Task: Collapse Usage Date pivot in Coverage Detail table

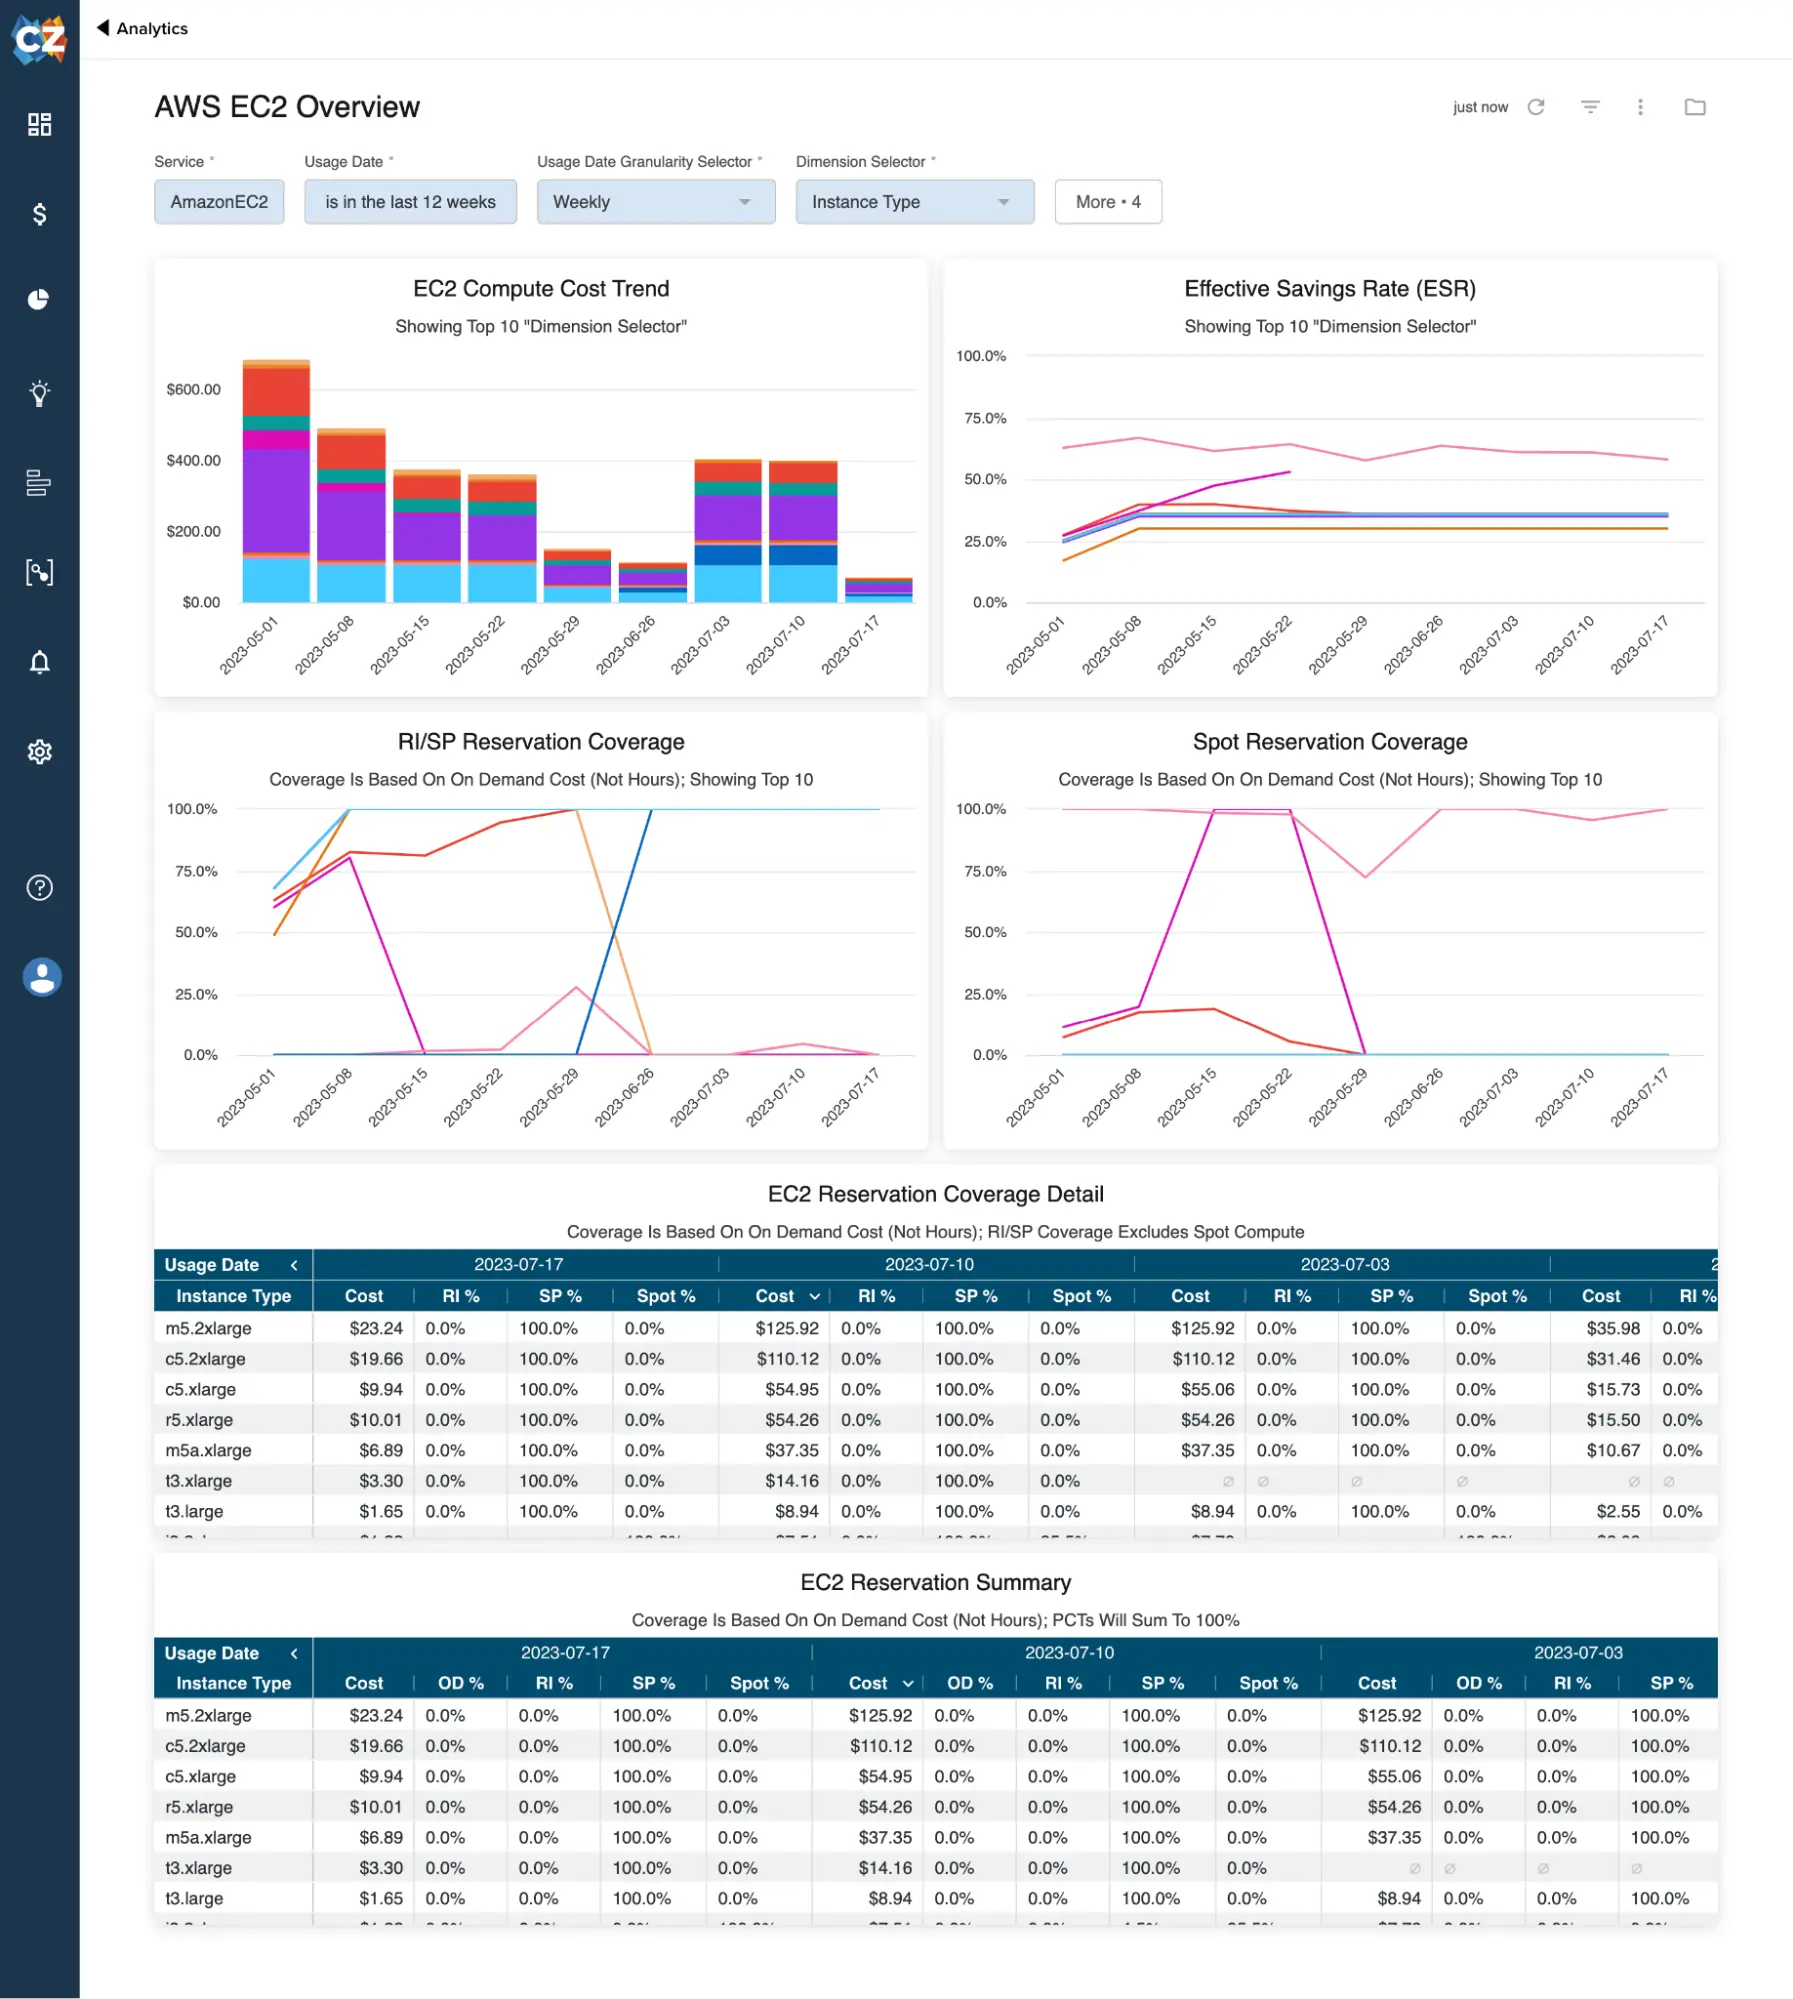Action: point(294,1265)
